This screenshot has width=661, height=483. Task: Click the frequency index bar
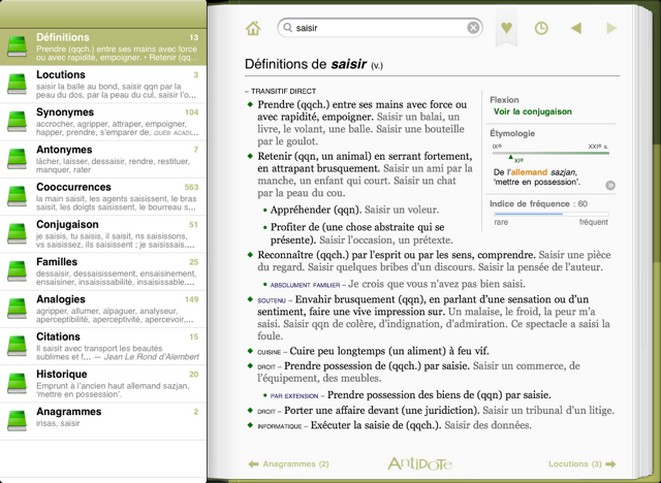pos(551,214)
